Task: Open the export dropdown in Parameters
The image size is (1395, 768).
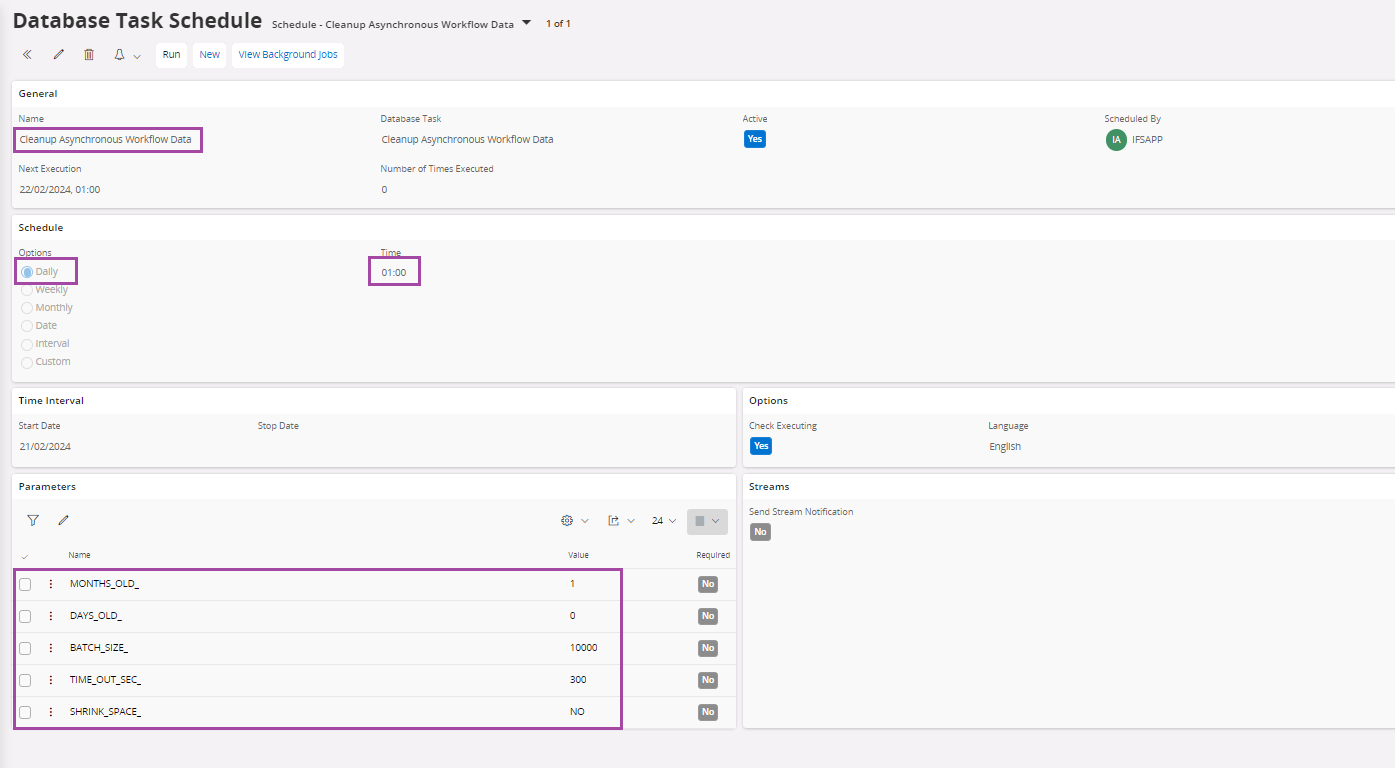Action: 621,521
